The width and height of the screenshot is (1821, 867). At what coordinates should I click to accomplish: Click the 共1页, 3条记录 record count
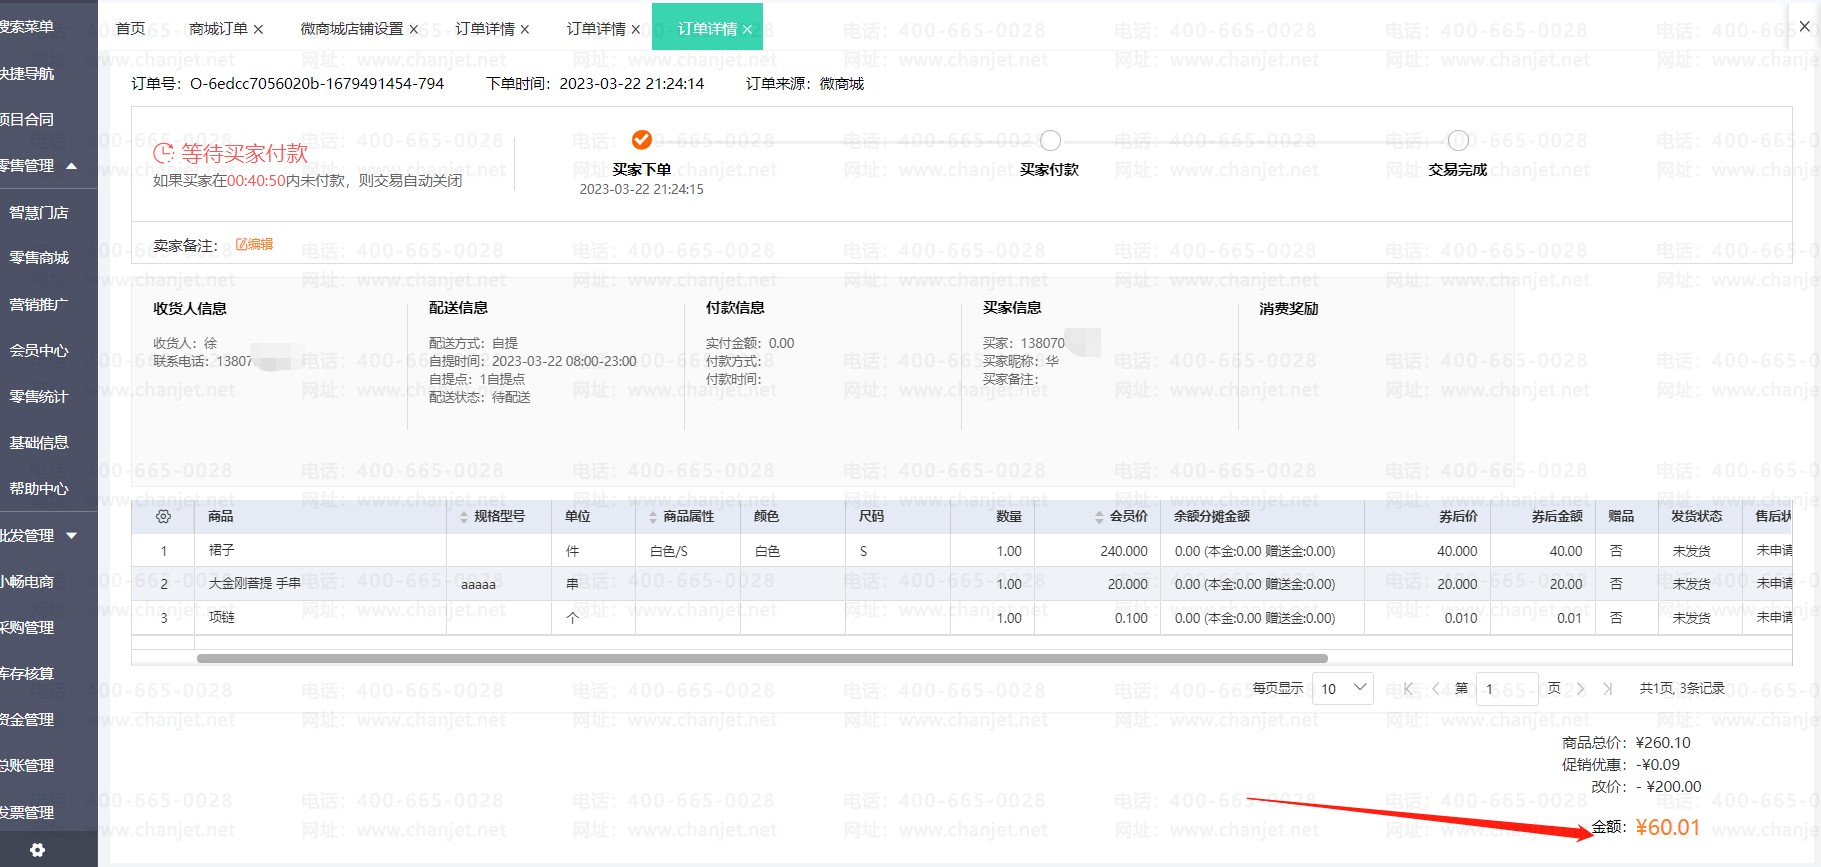tap(1682, 689)
